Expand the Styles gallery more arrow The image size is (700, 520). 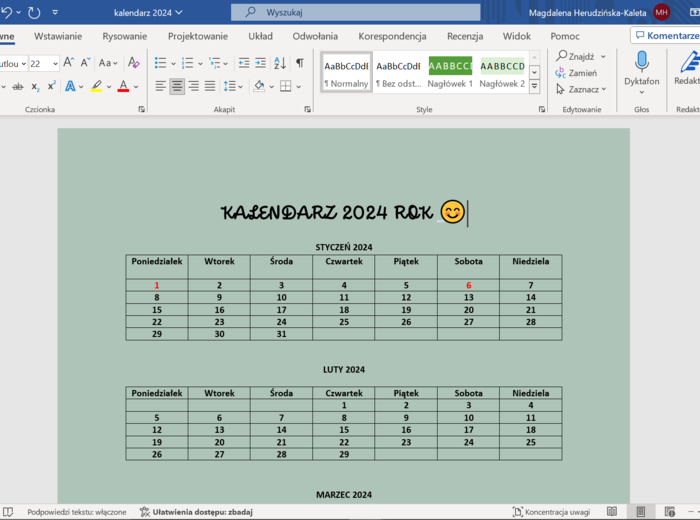pyautogui.click(x=534, y=88)
